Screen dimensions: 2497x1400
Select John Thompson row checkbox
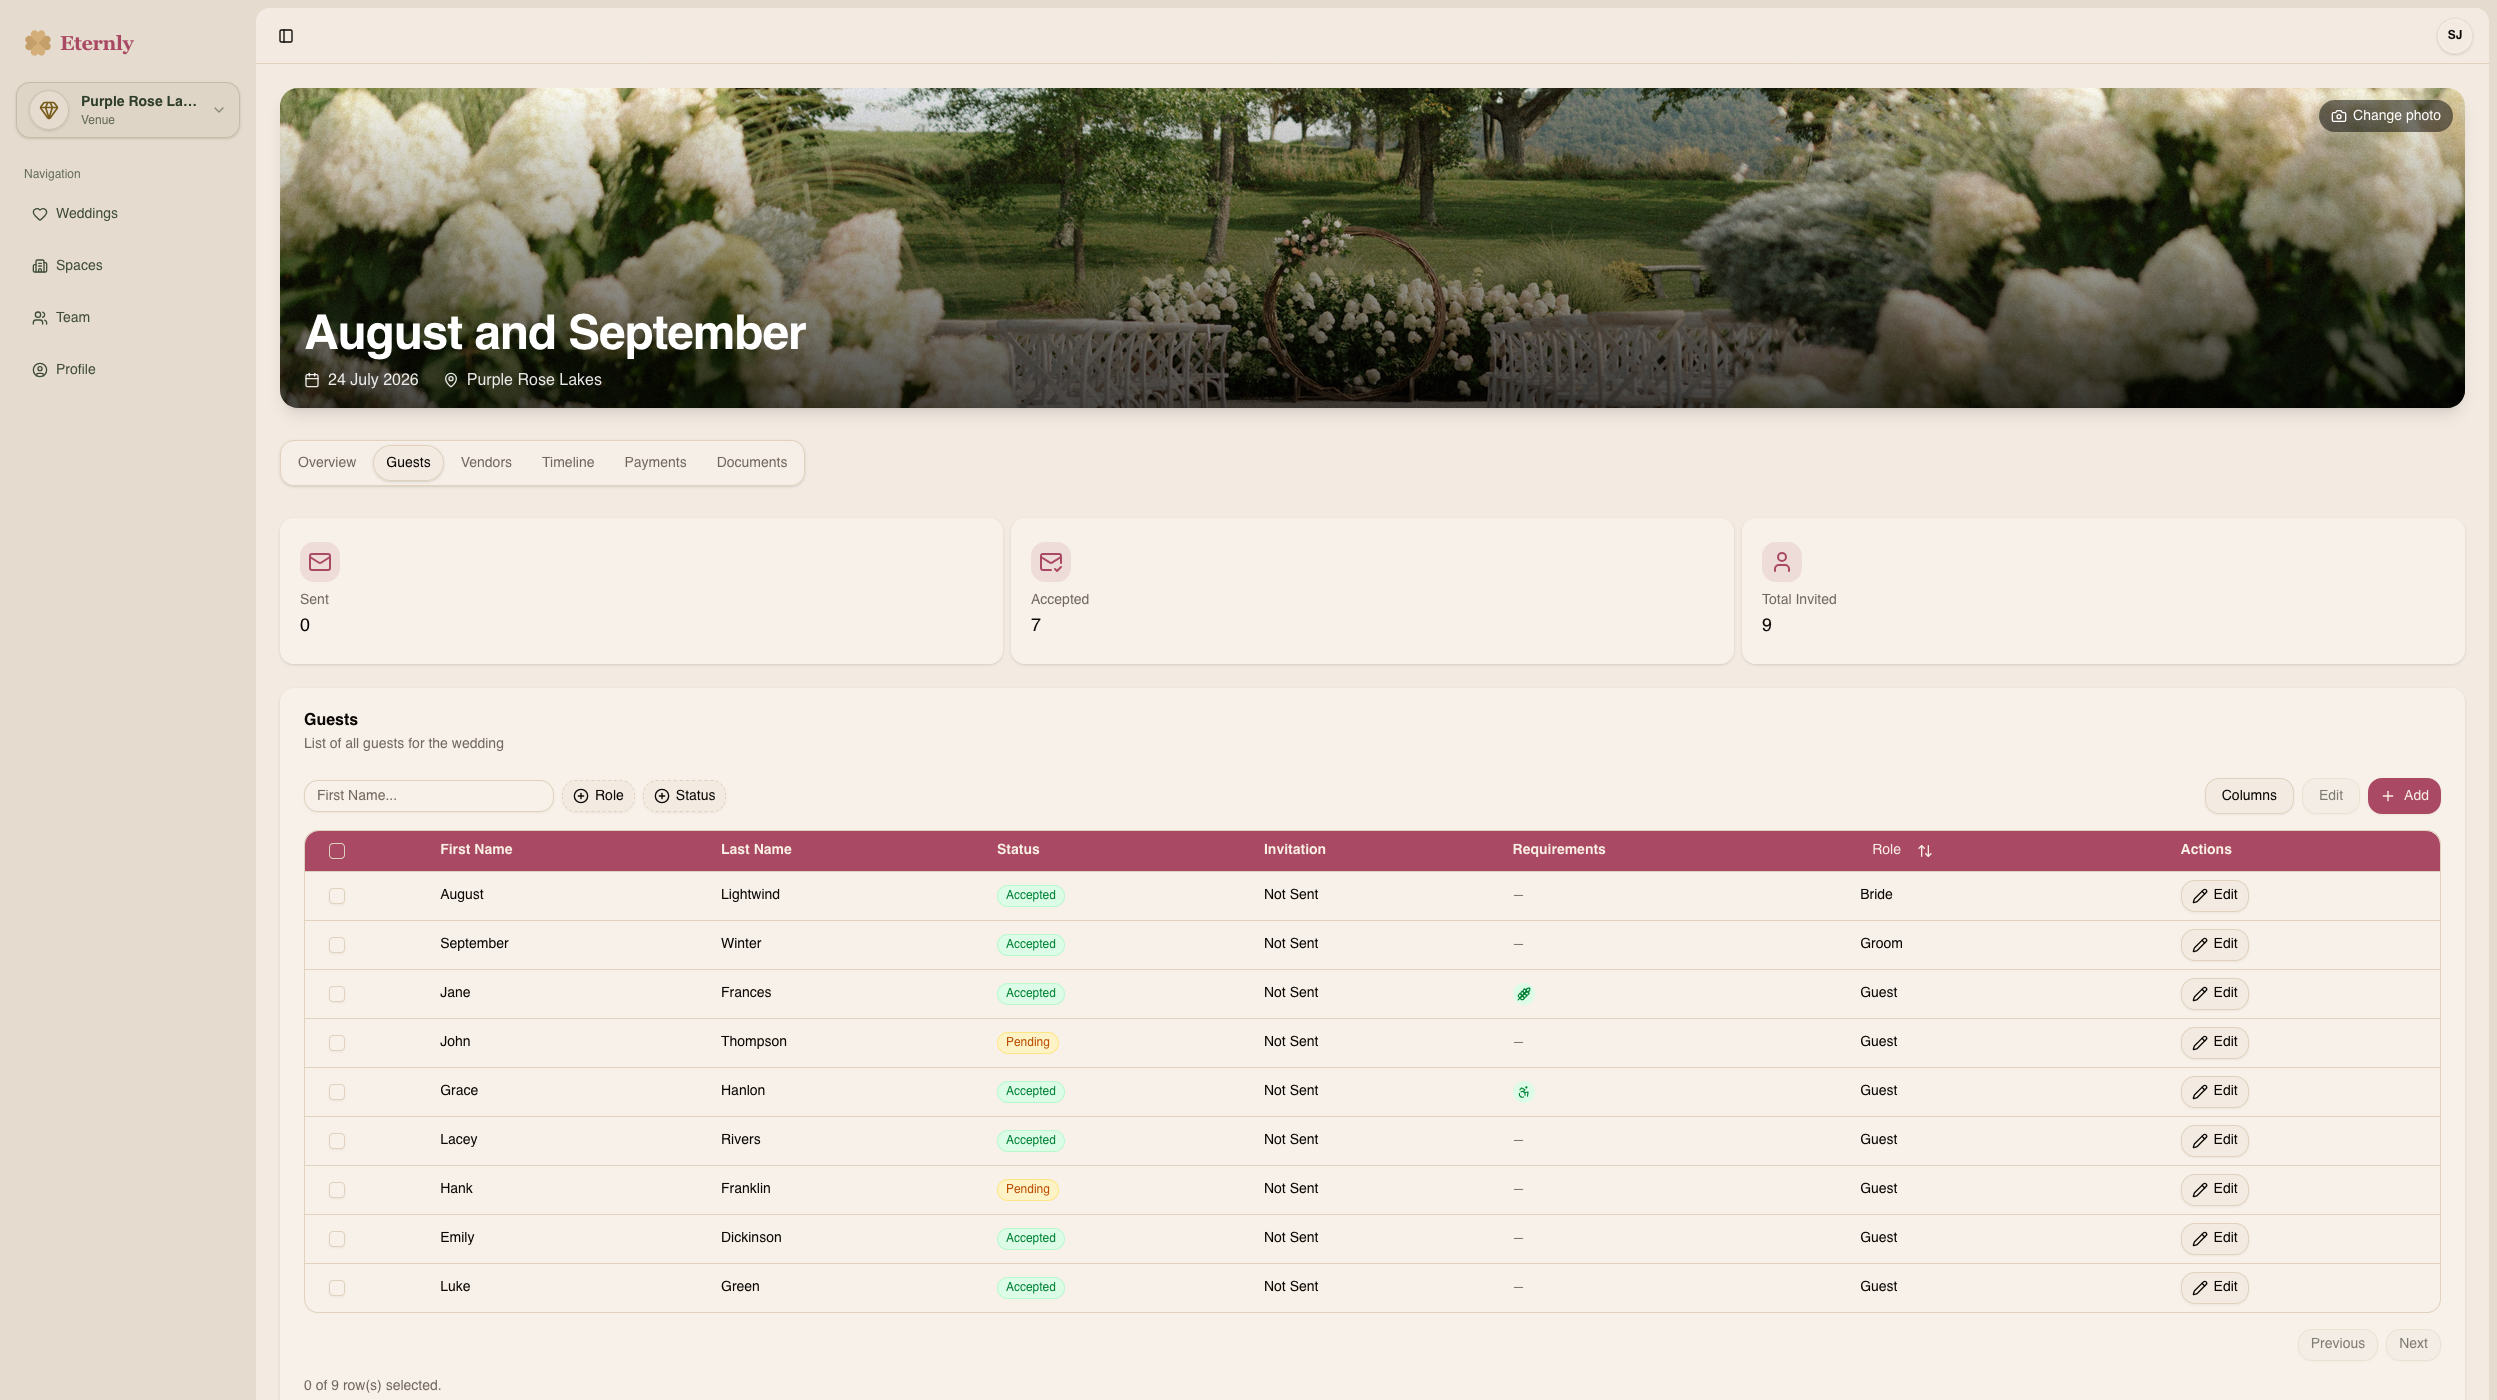[337, 1043]
